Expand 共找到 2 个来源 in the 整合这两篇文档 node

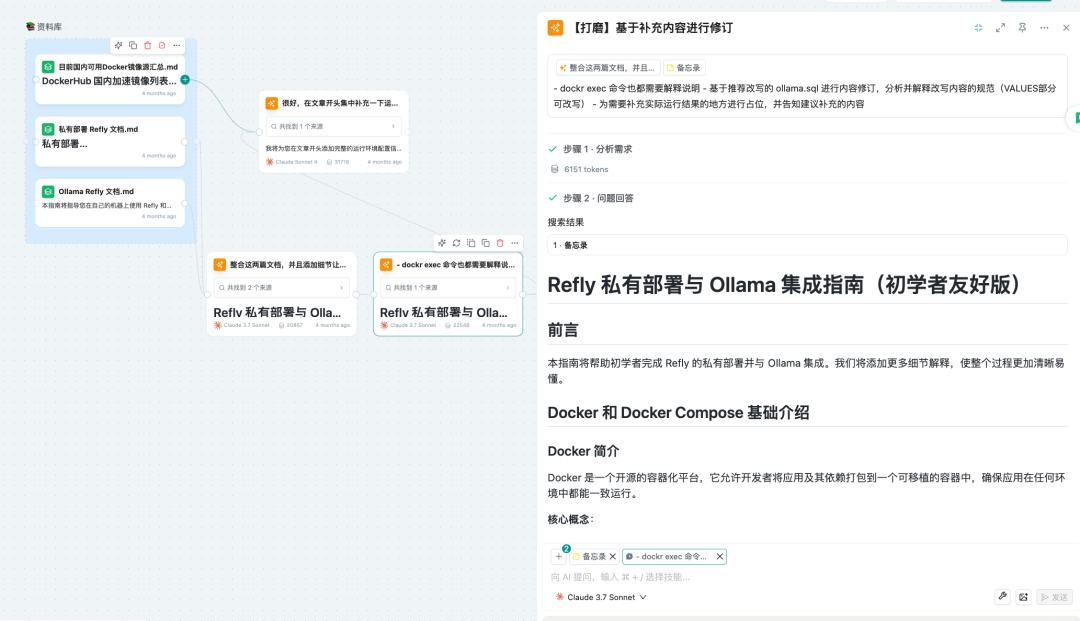(x=282, y=288)
